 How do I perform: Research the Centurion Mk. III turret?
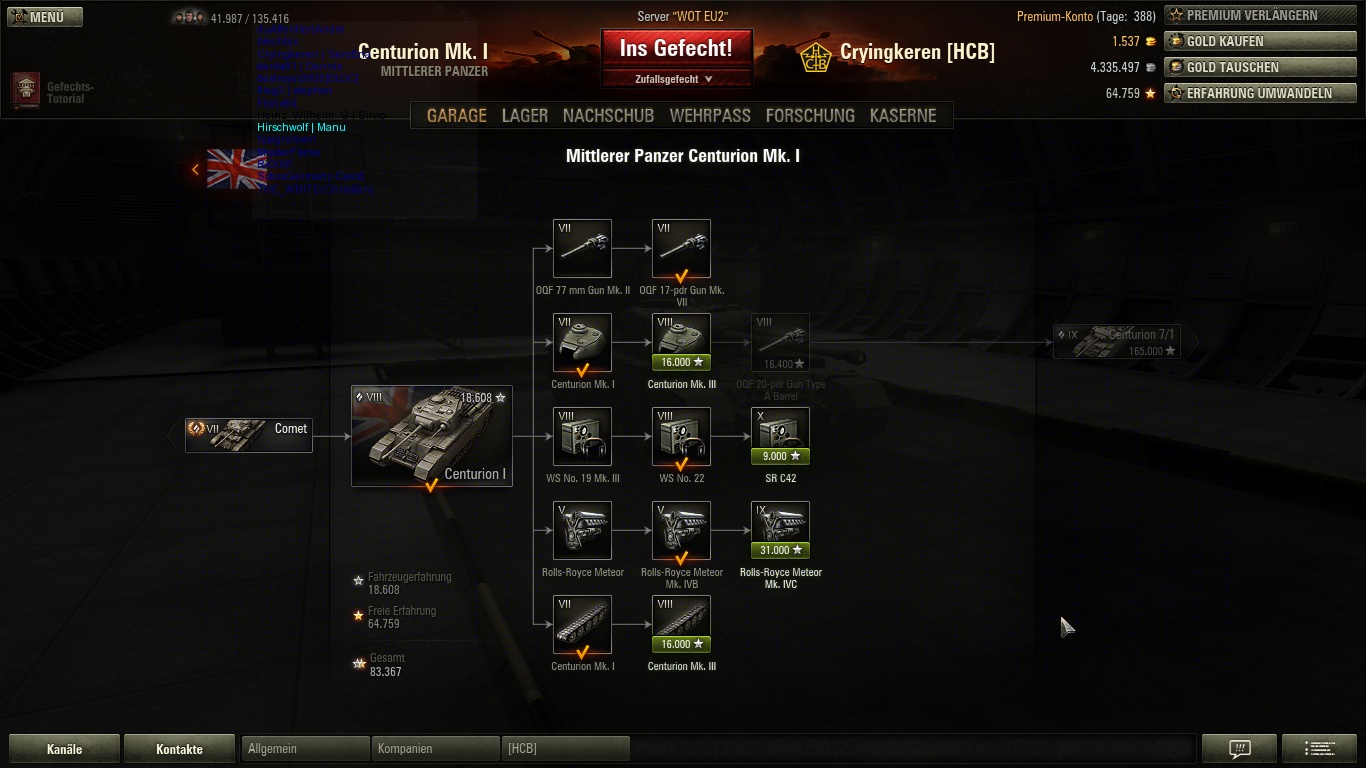(681, 342)
